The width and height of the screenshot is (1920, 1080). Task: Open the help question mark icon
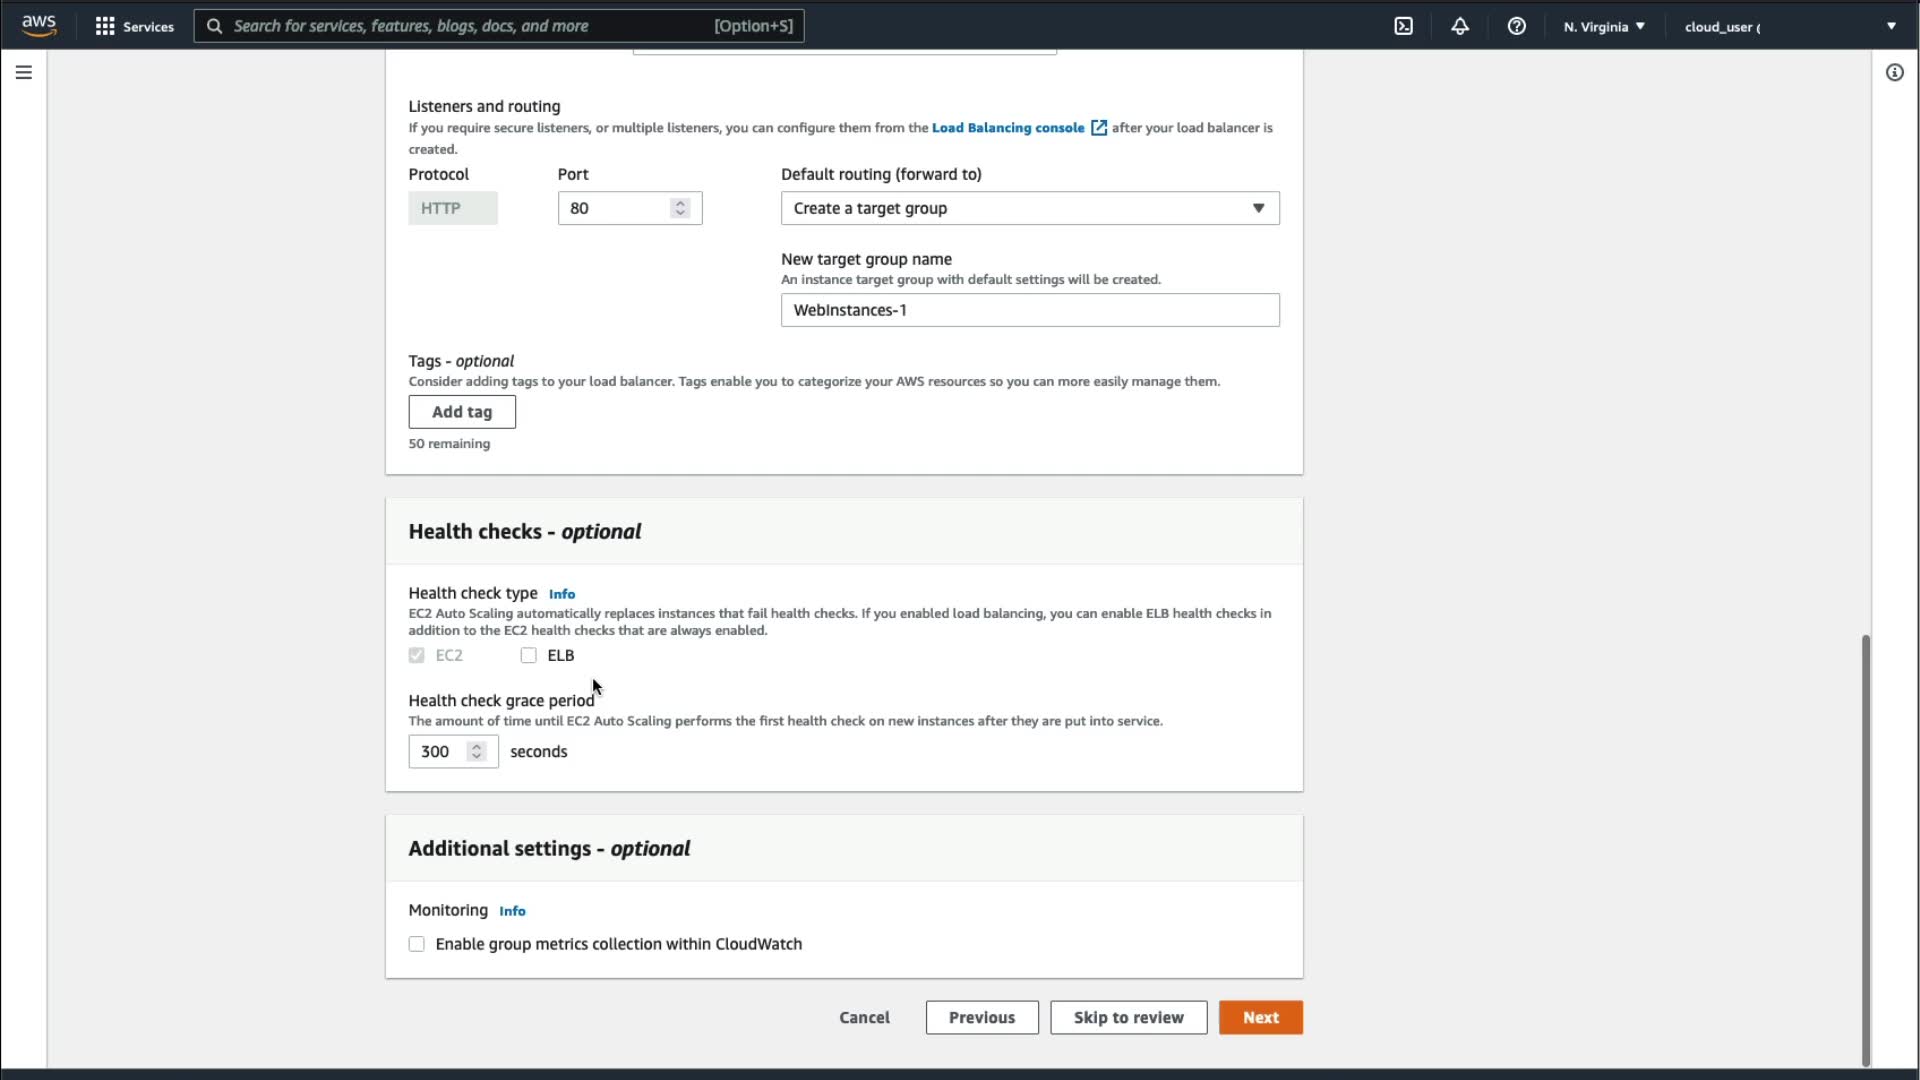[x=1516, y=26]
